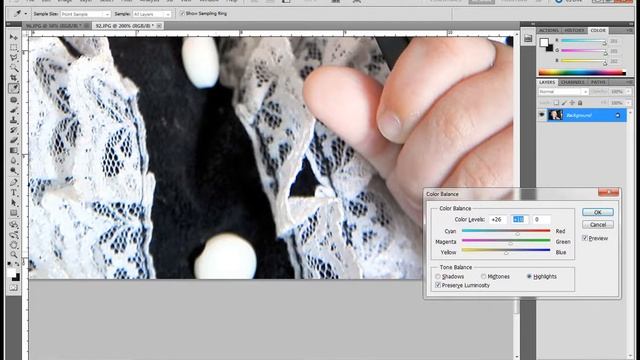Switch to the Channels tab
Image resolution: width=640 pixels, height=360 pixels.
(x=572, y=82)
